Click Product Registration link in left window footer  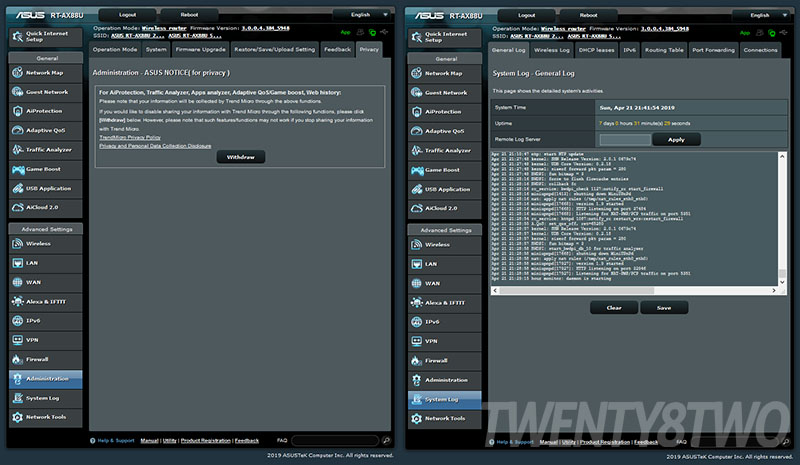click(206, 440)
